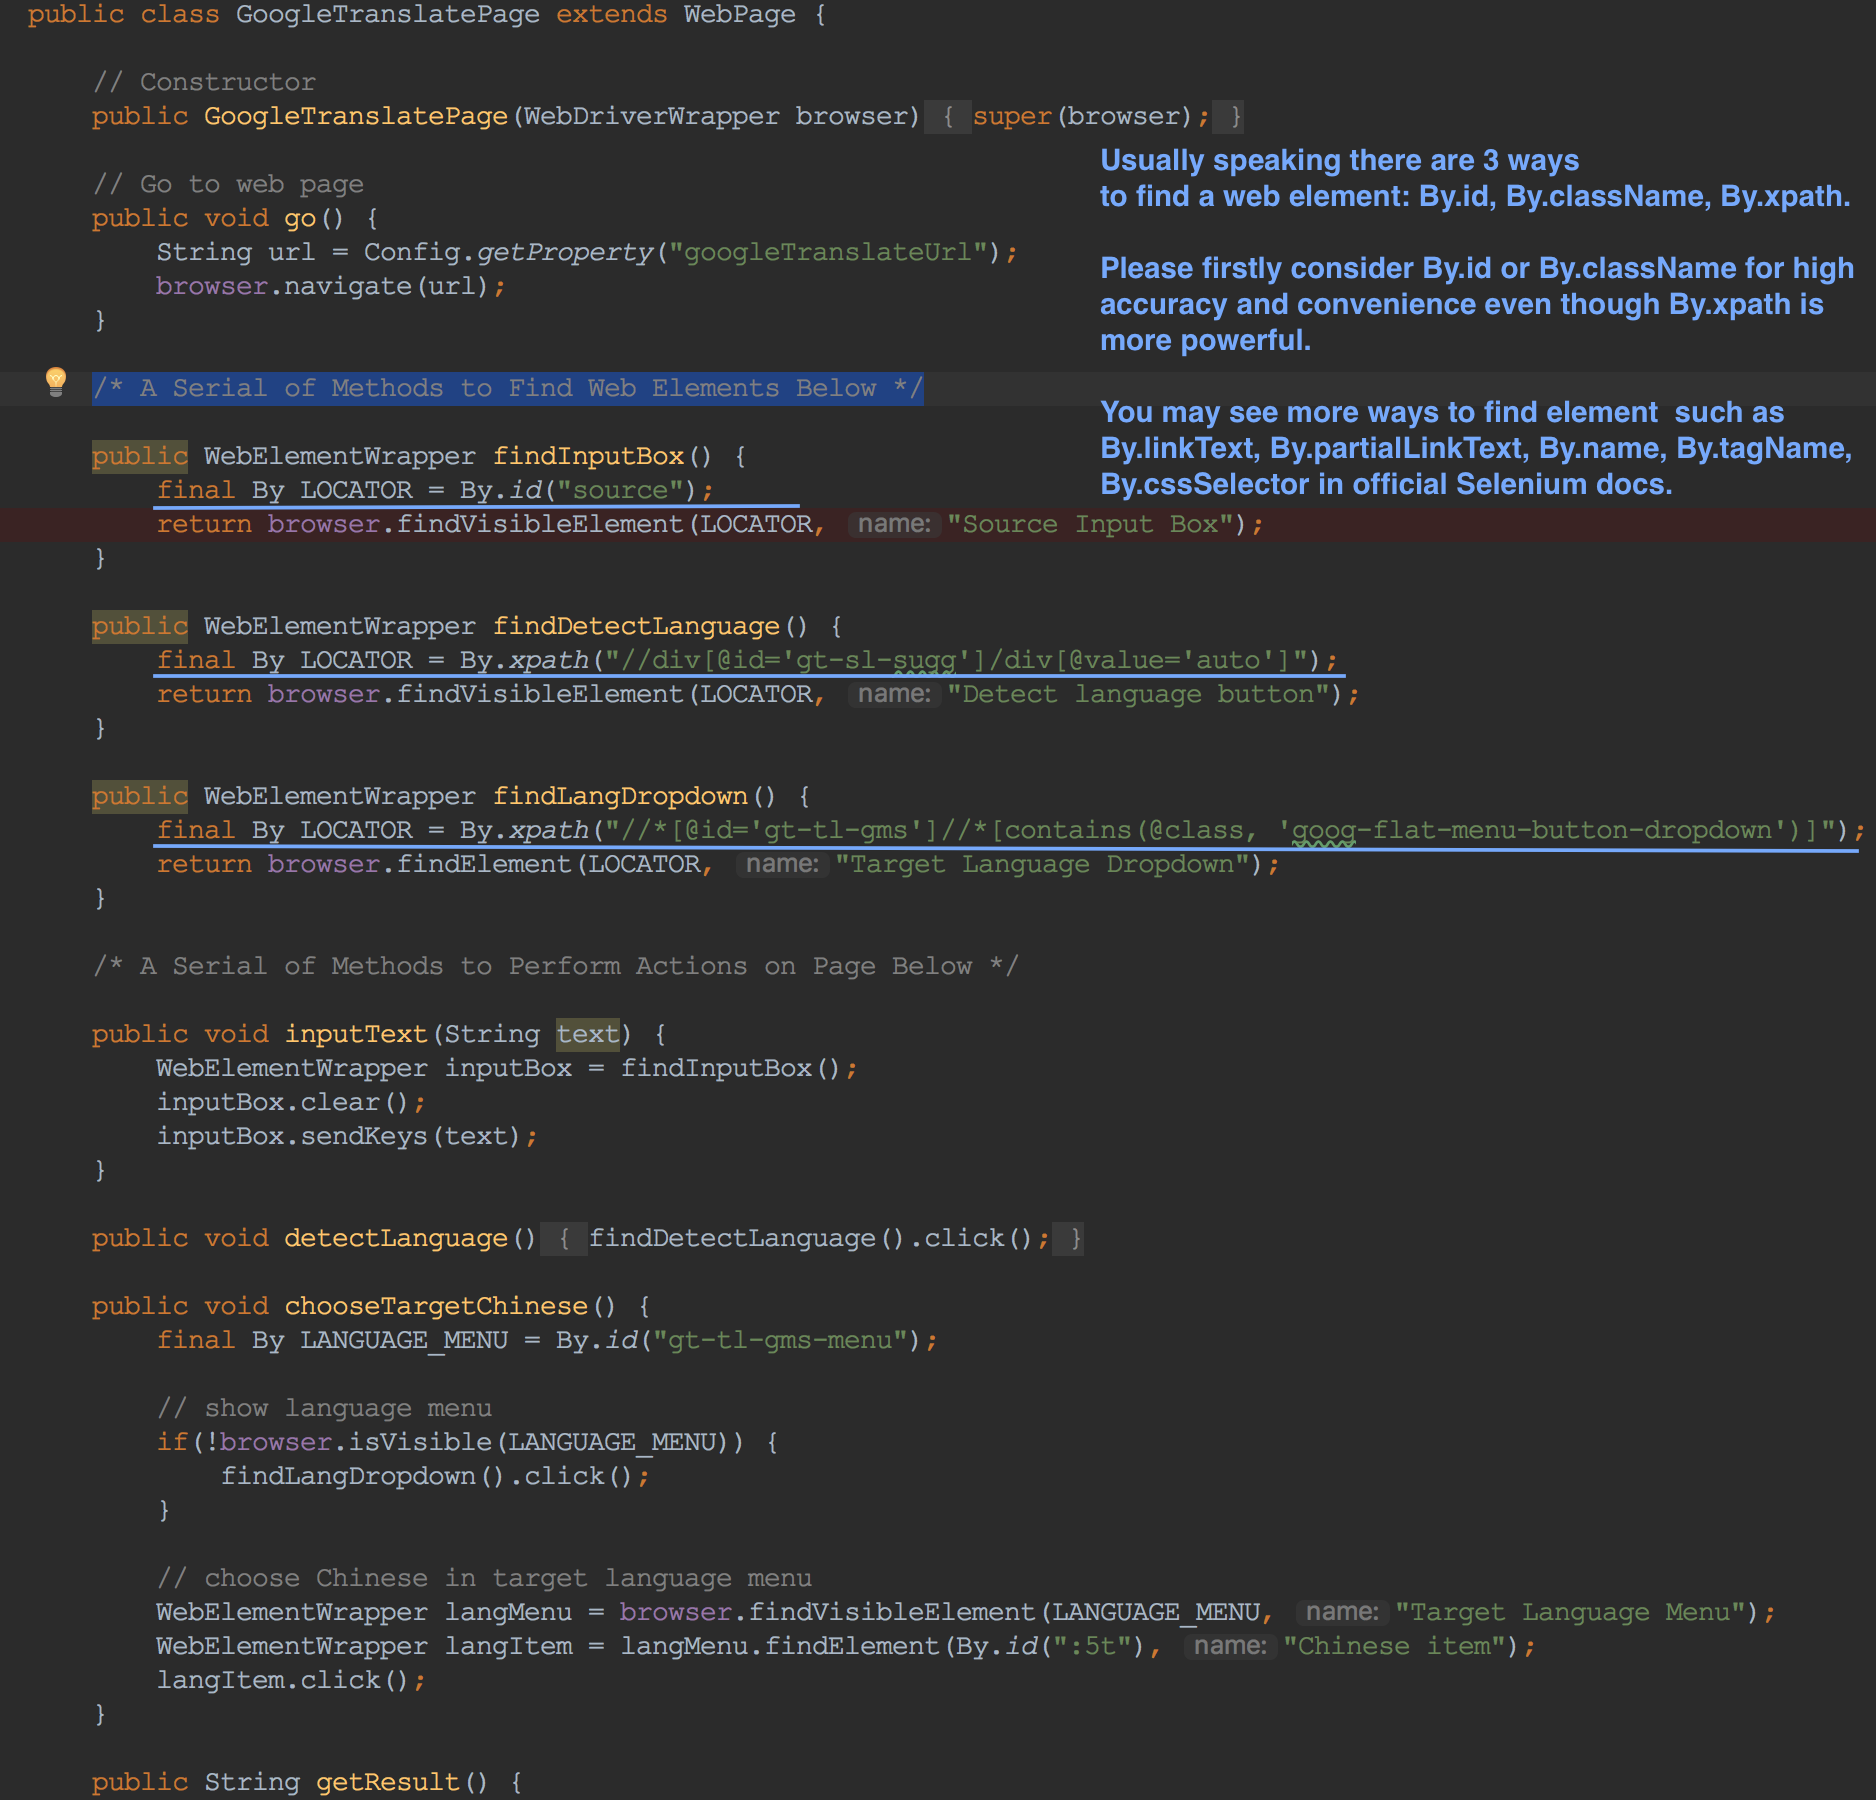Click the "// Constructor" comment
Screen dimensions: 1876x1800
click(x=204, y=82)
